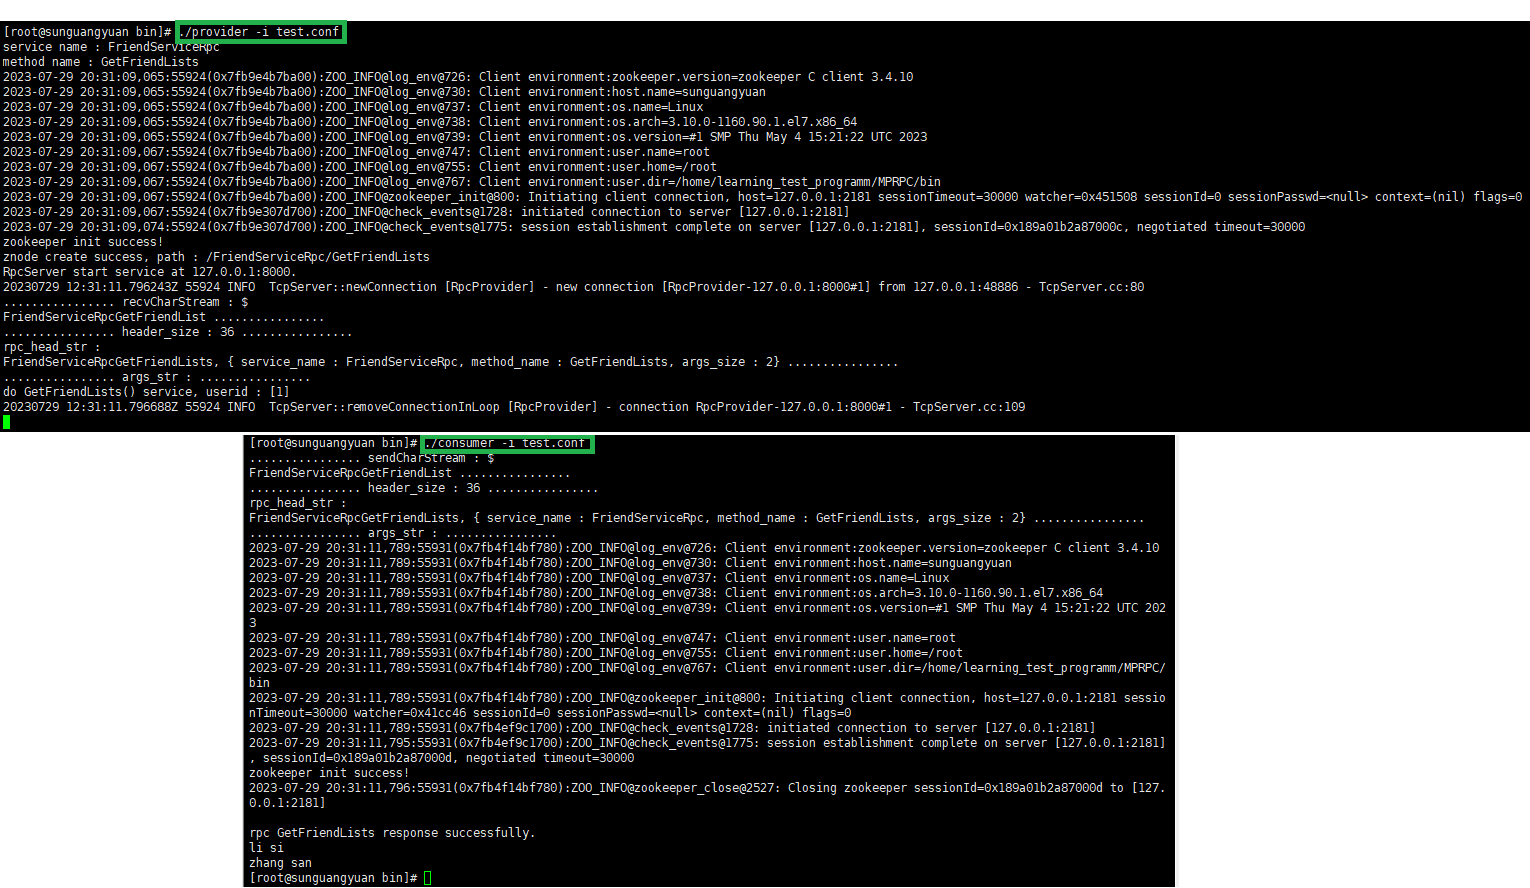This screenshot has height=888, width=1530.
Task: Click provider check_events@1728 initiated connection line
Action: point(426,212)
